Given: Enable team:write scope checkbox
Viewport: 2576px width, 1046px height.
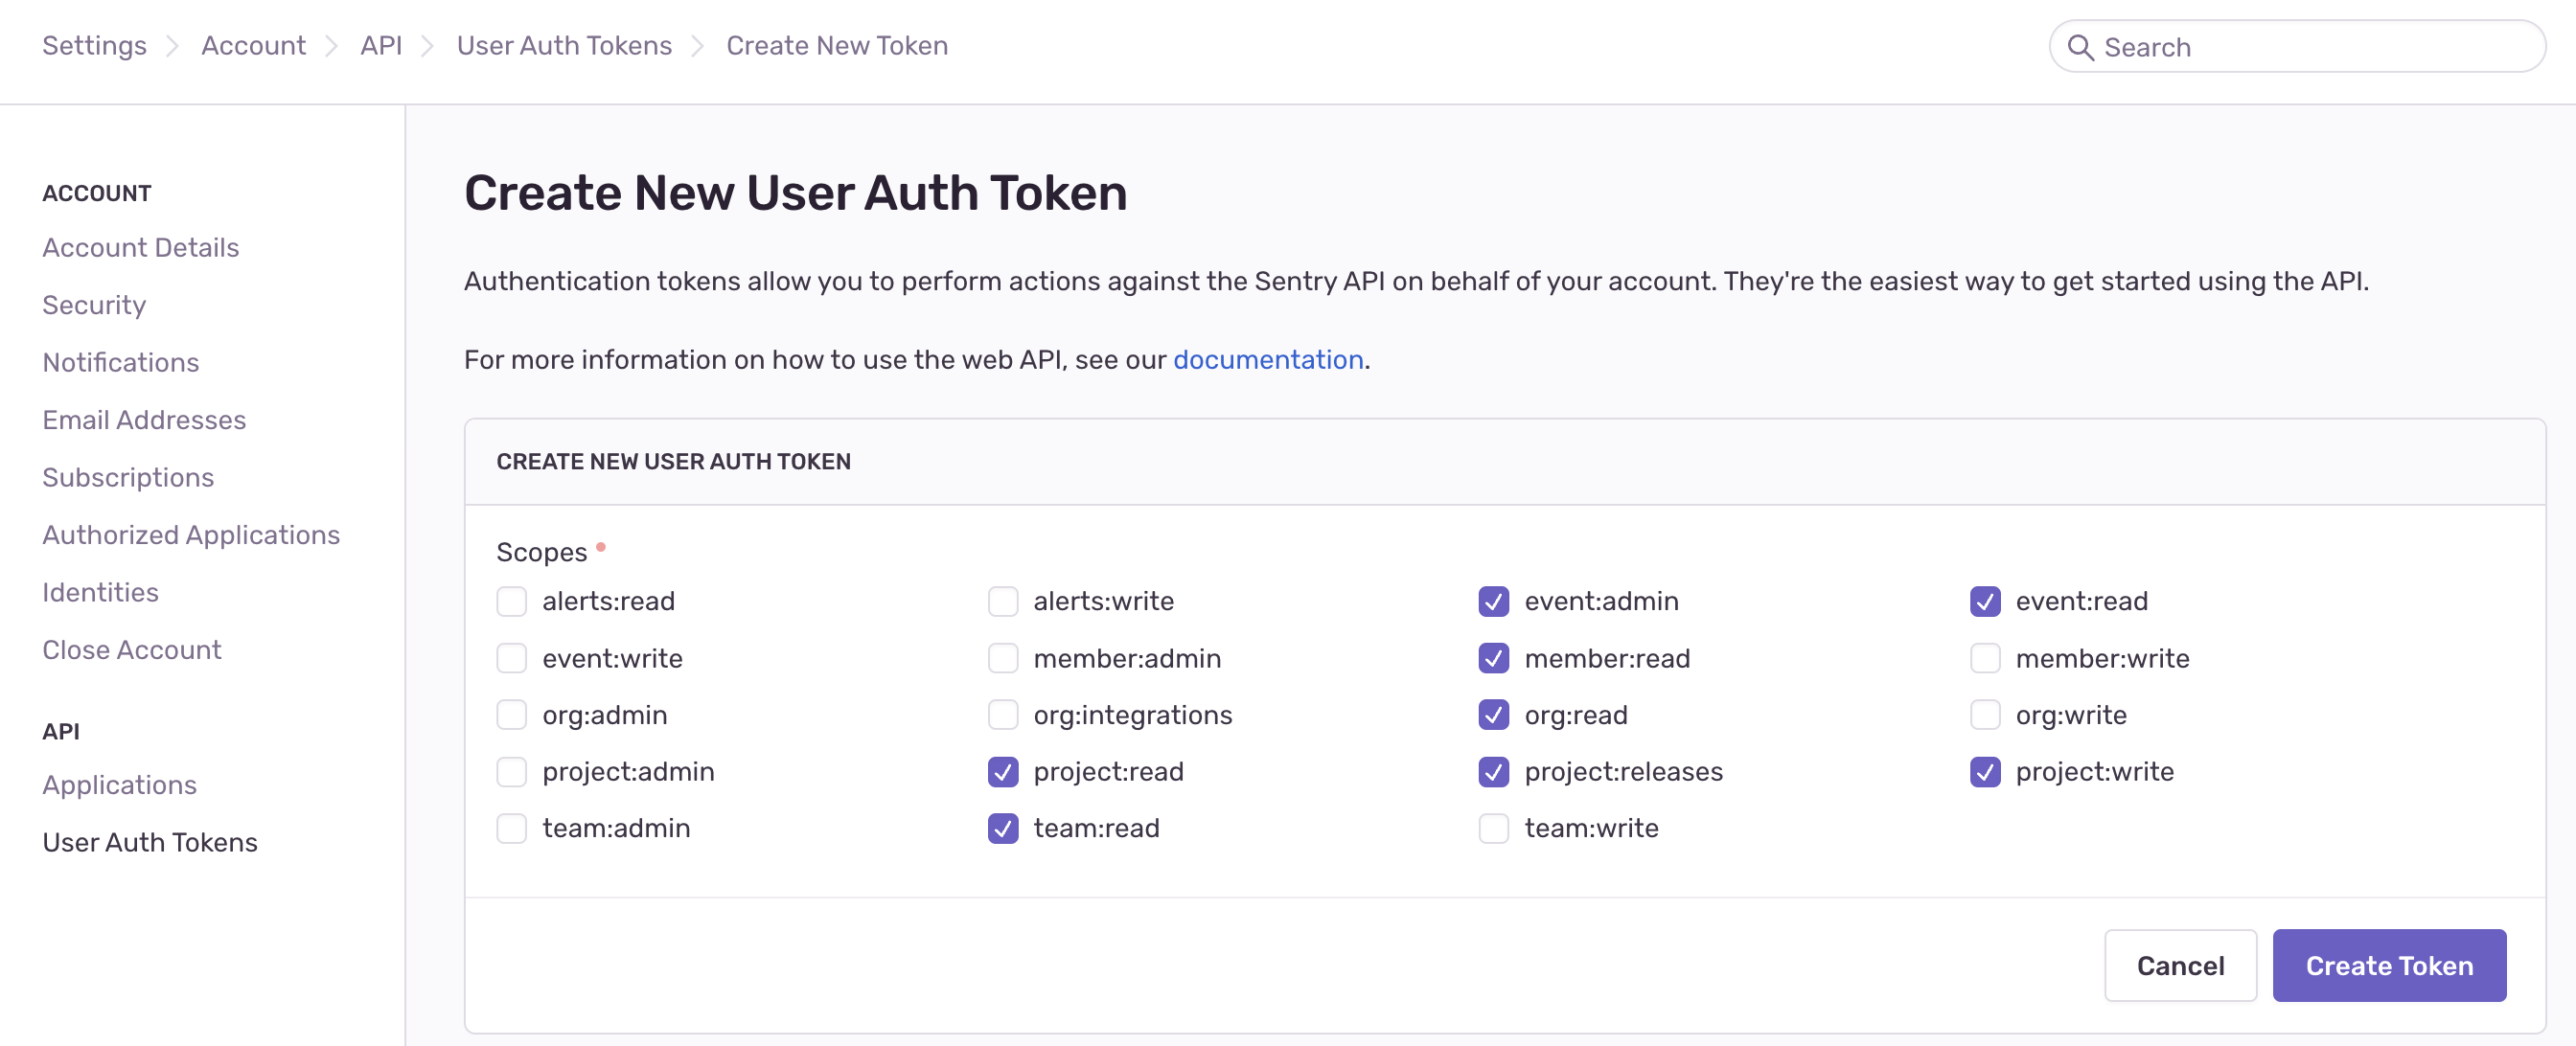Looking at the screenshot, I should [x=1493, y=828].
